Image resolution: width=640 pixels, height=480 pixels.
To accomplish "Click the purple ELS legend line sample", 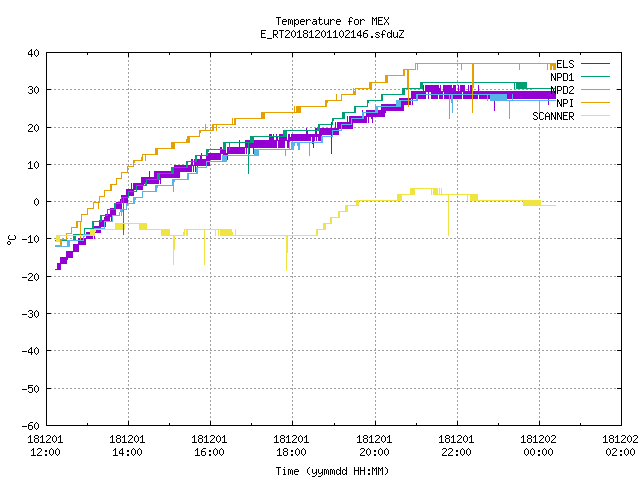I will pyautogui.click(x=596, y=64).
